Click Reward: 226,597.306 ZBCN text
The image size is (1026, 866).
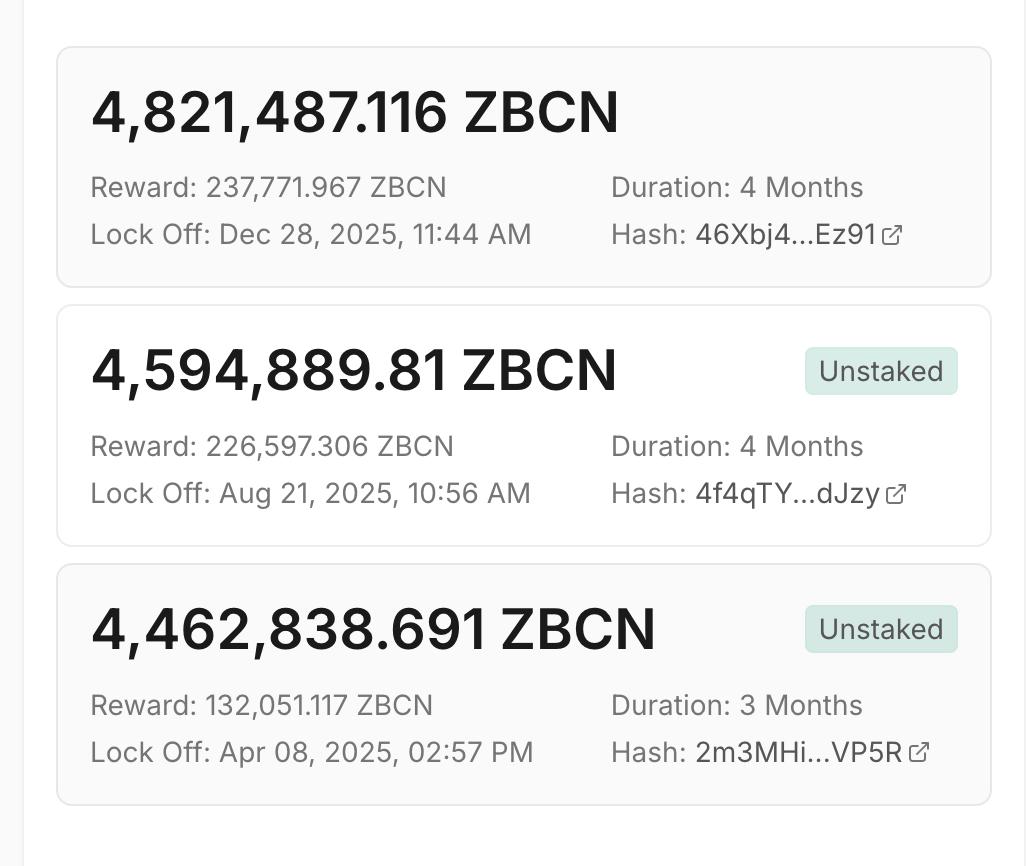[x=272, y=446]
